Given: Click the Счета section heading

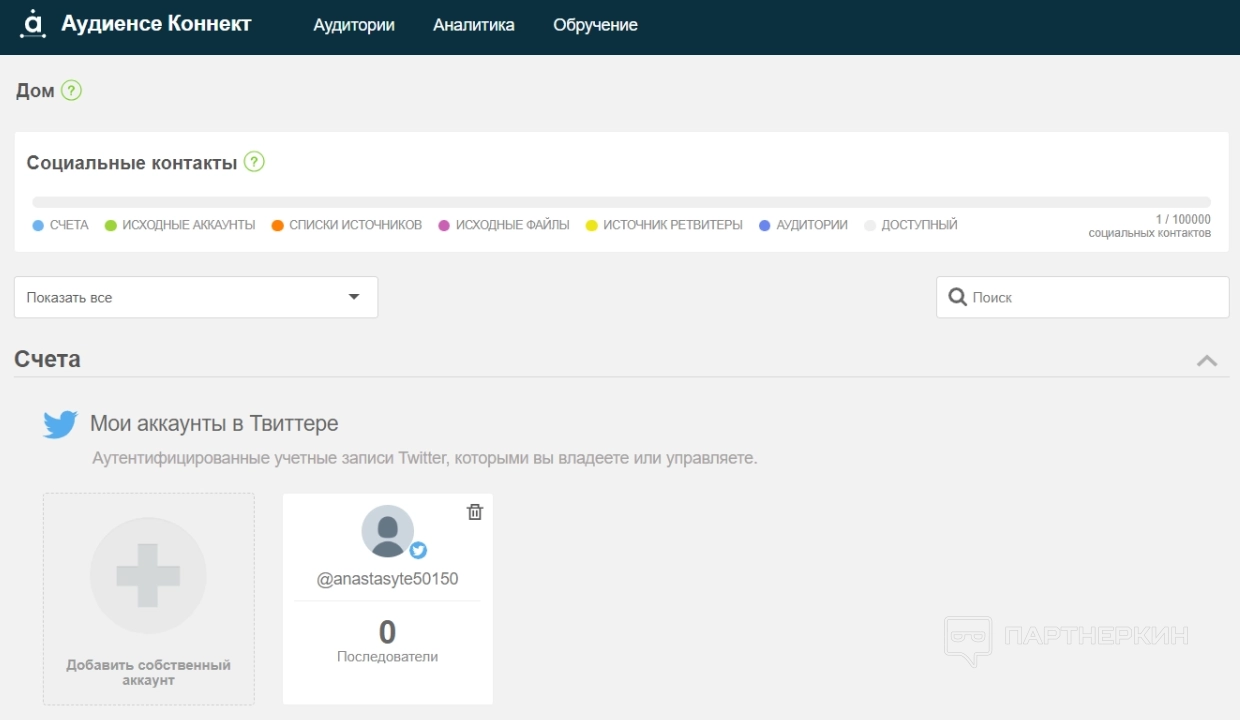Looking at the screenshot, I should pos(47,359).
